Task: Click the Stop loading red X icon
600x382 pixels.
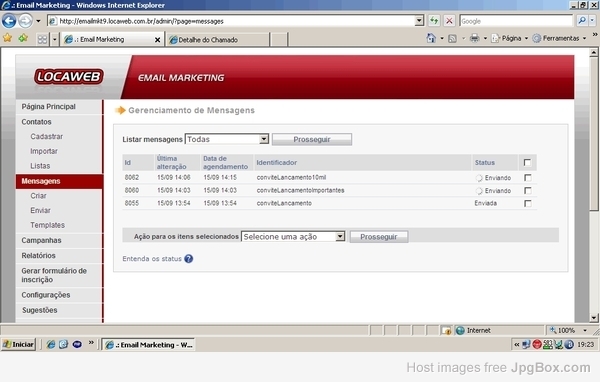Action: [x=449, y=21]
